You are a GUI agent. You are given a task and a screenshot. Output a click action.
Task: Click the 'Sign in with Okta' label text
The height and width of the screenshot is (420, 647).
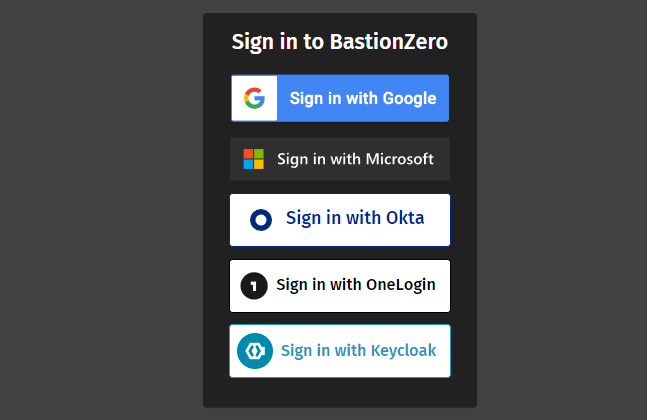click(x=355, y=218)
